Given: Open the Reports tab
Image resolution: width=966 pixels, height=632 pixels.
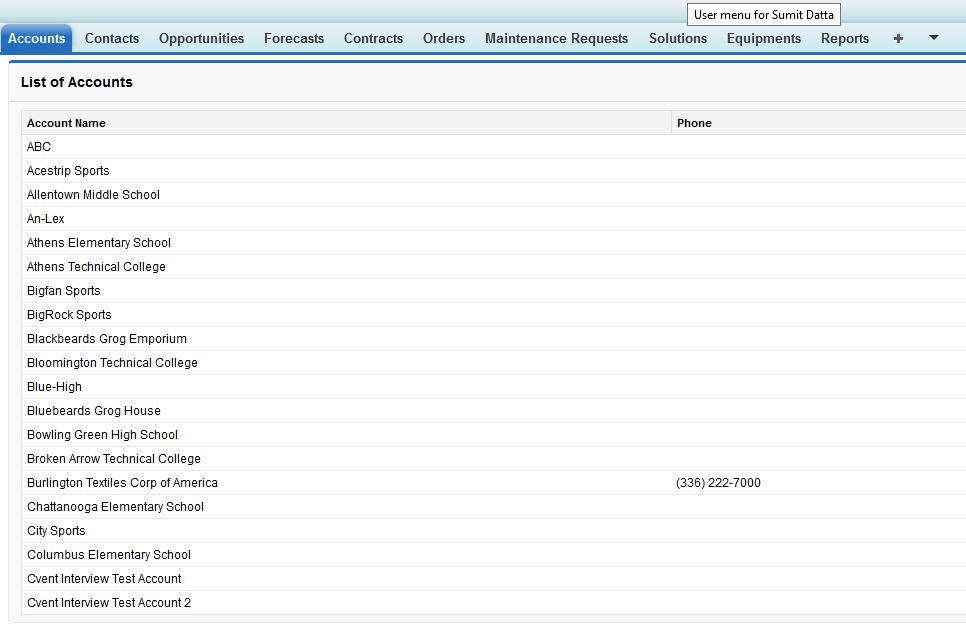Looking at the screenshot, I should pyautogui.click(x=845, y=38).
